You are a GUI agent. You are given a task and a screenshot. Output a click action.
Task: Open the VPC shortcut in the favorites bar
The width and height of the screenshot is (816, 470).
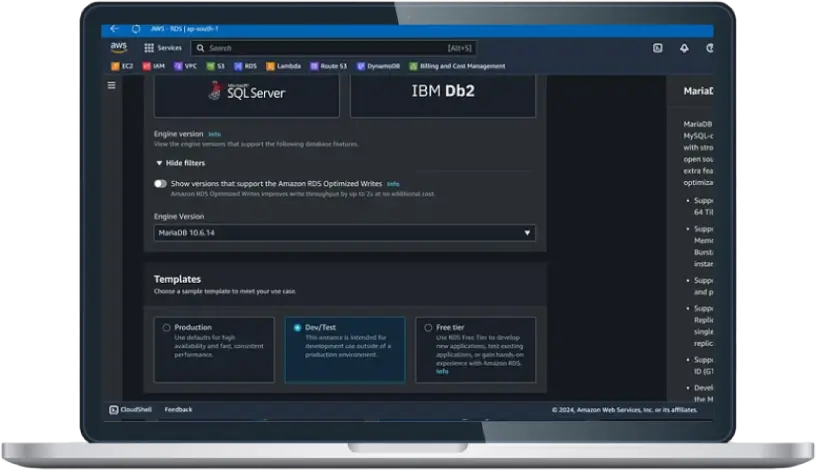(x=185, y=66)
